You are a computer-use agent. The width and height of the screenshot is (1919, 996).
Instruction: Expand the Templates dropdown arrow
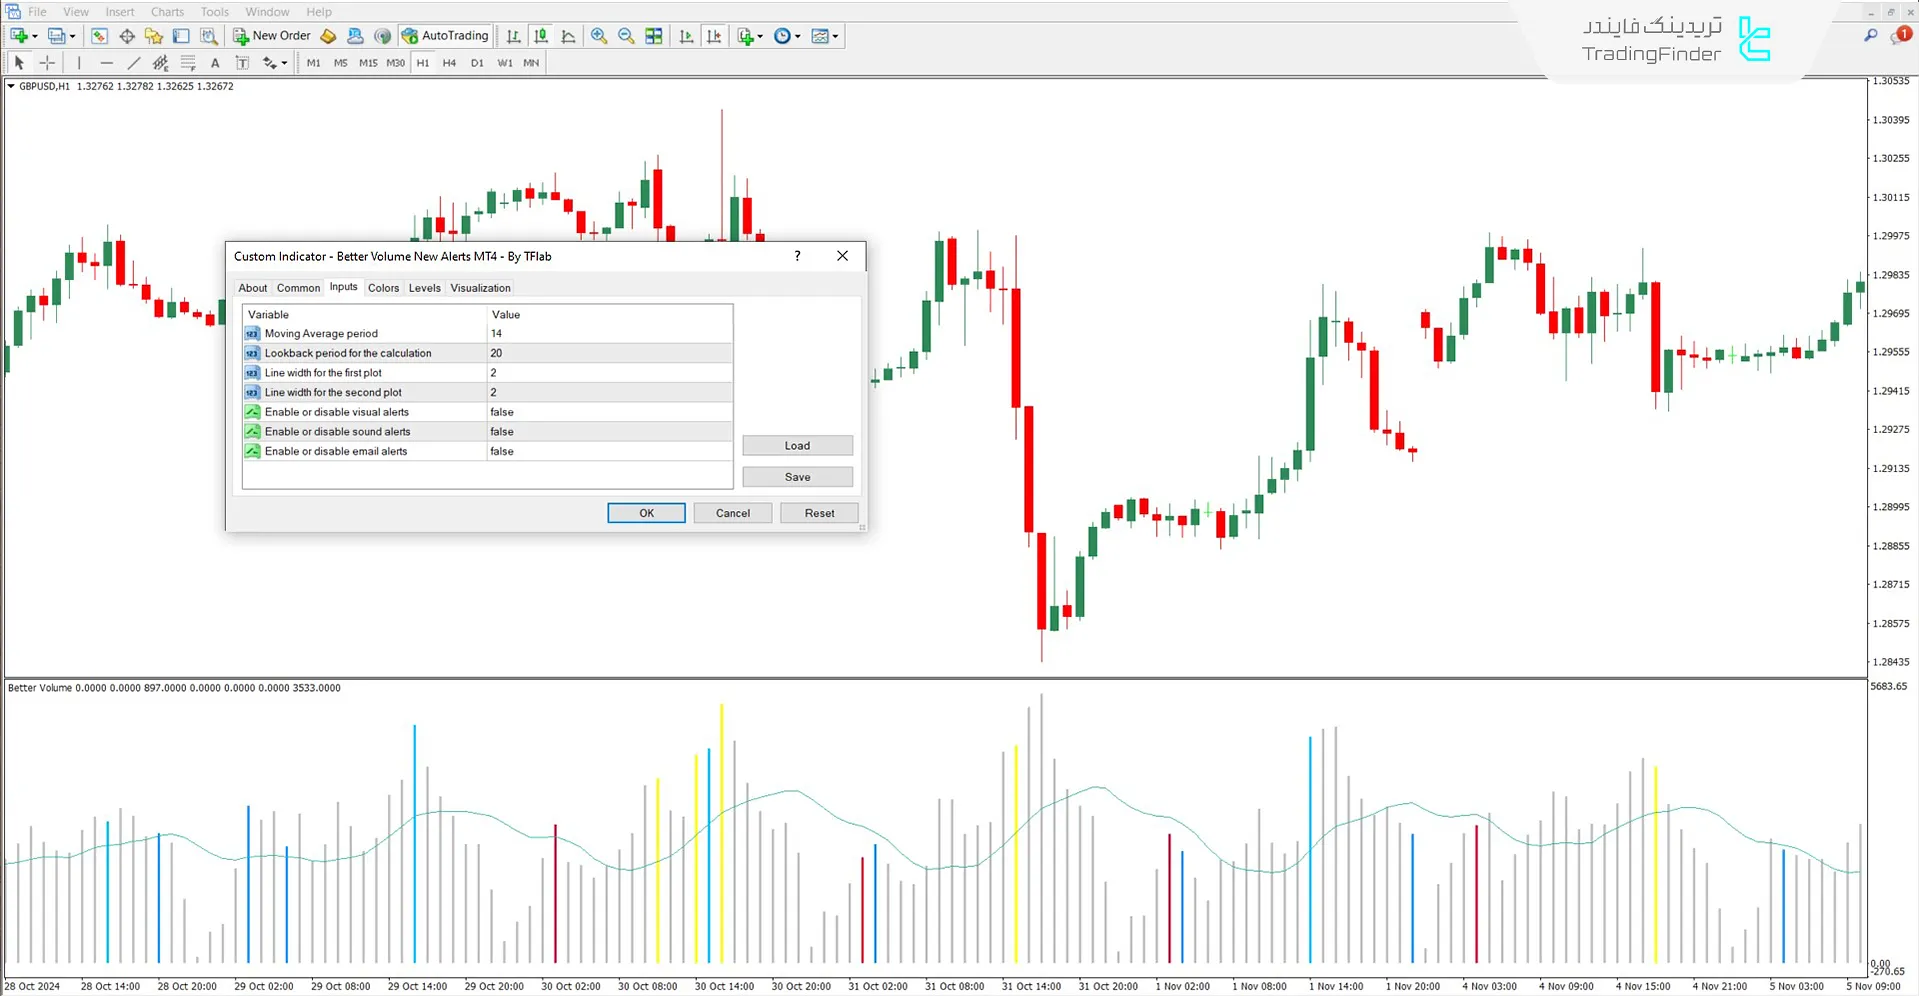[x=835, y=37]
